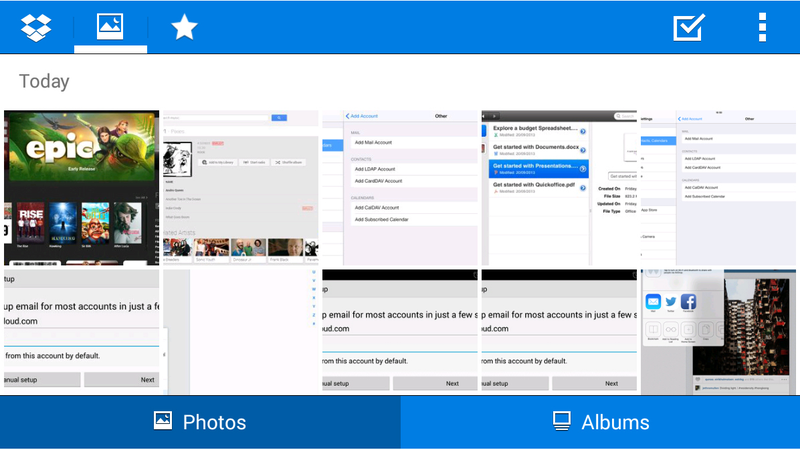800x450 pixels.
Task: Open the Epic movie store thumbnail
Action: click(x=82, y=188)
